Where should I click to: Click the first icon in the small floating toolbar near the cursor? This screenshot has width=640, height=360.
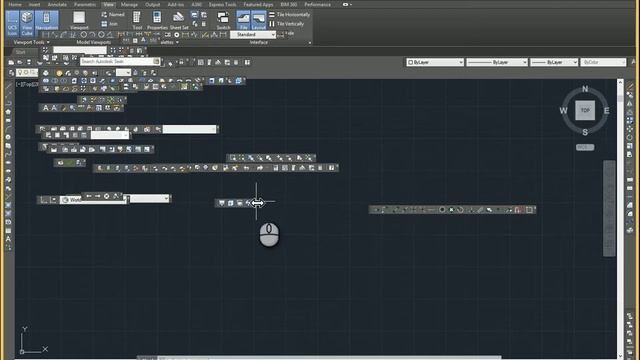coord(222,203)
